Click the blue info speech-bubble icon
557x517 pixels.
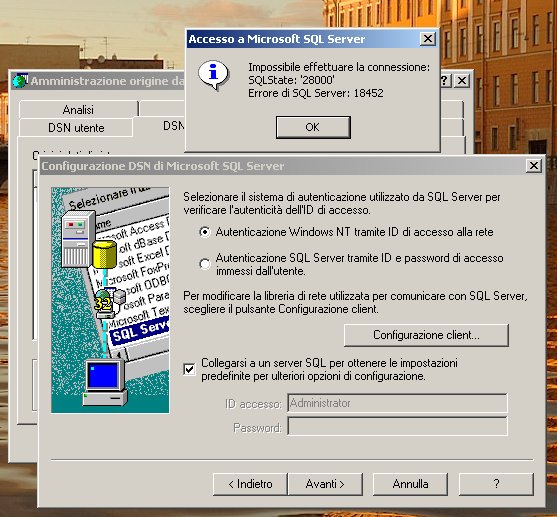coord(213,75)
